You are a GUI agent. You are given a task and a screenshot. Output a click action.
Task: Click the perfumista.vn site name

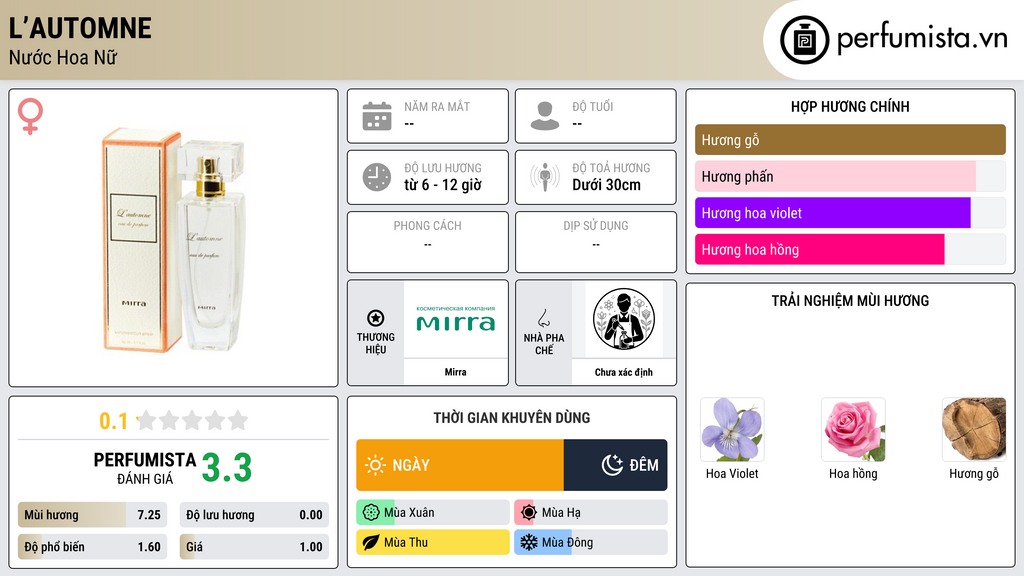point(922,39)
